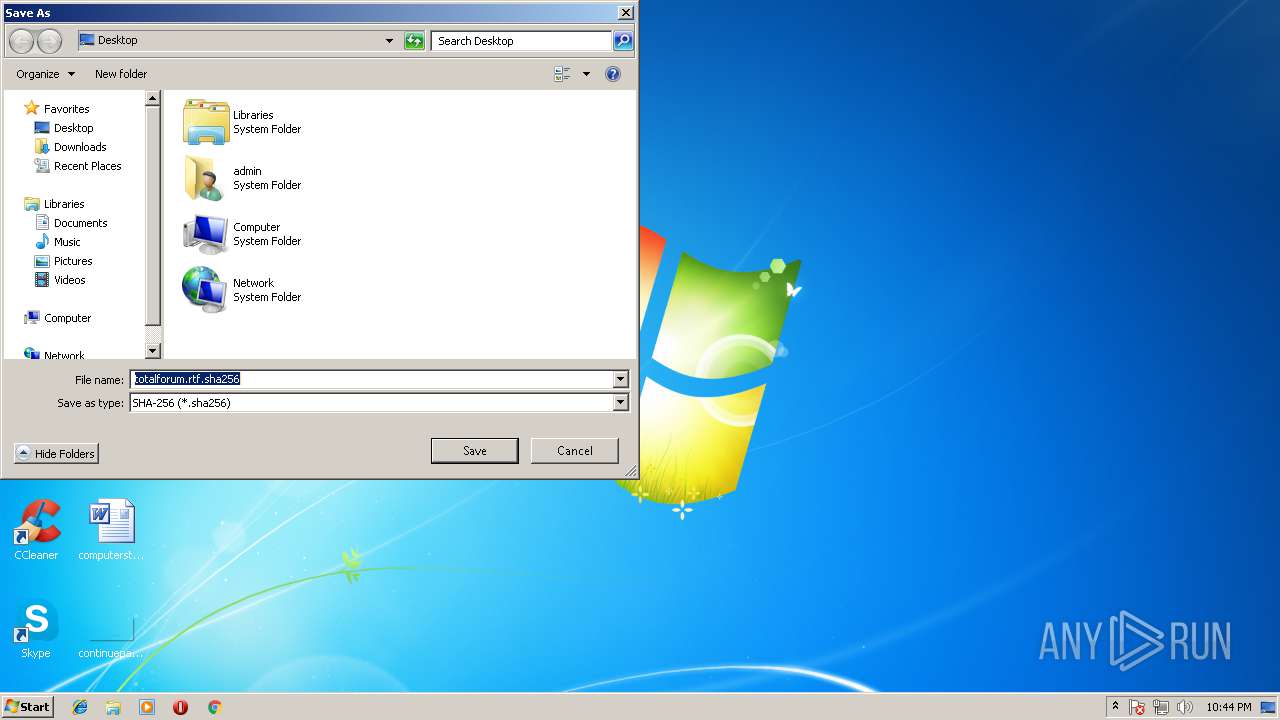Select Documents library in navigation pane
Viewport: 1280px width, 720px height.
[71, 223]
